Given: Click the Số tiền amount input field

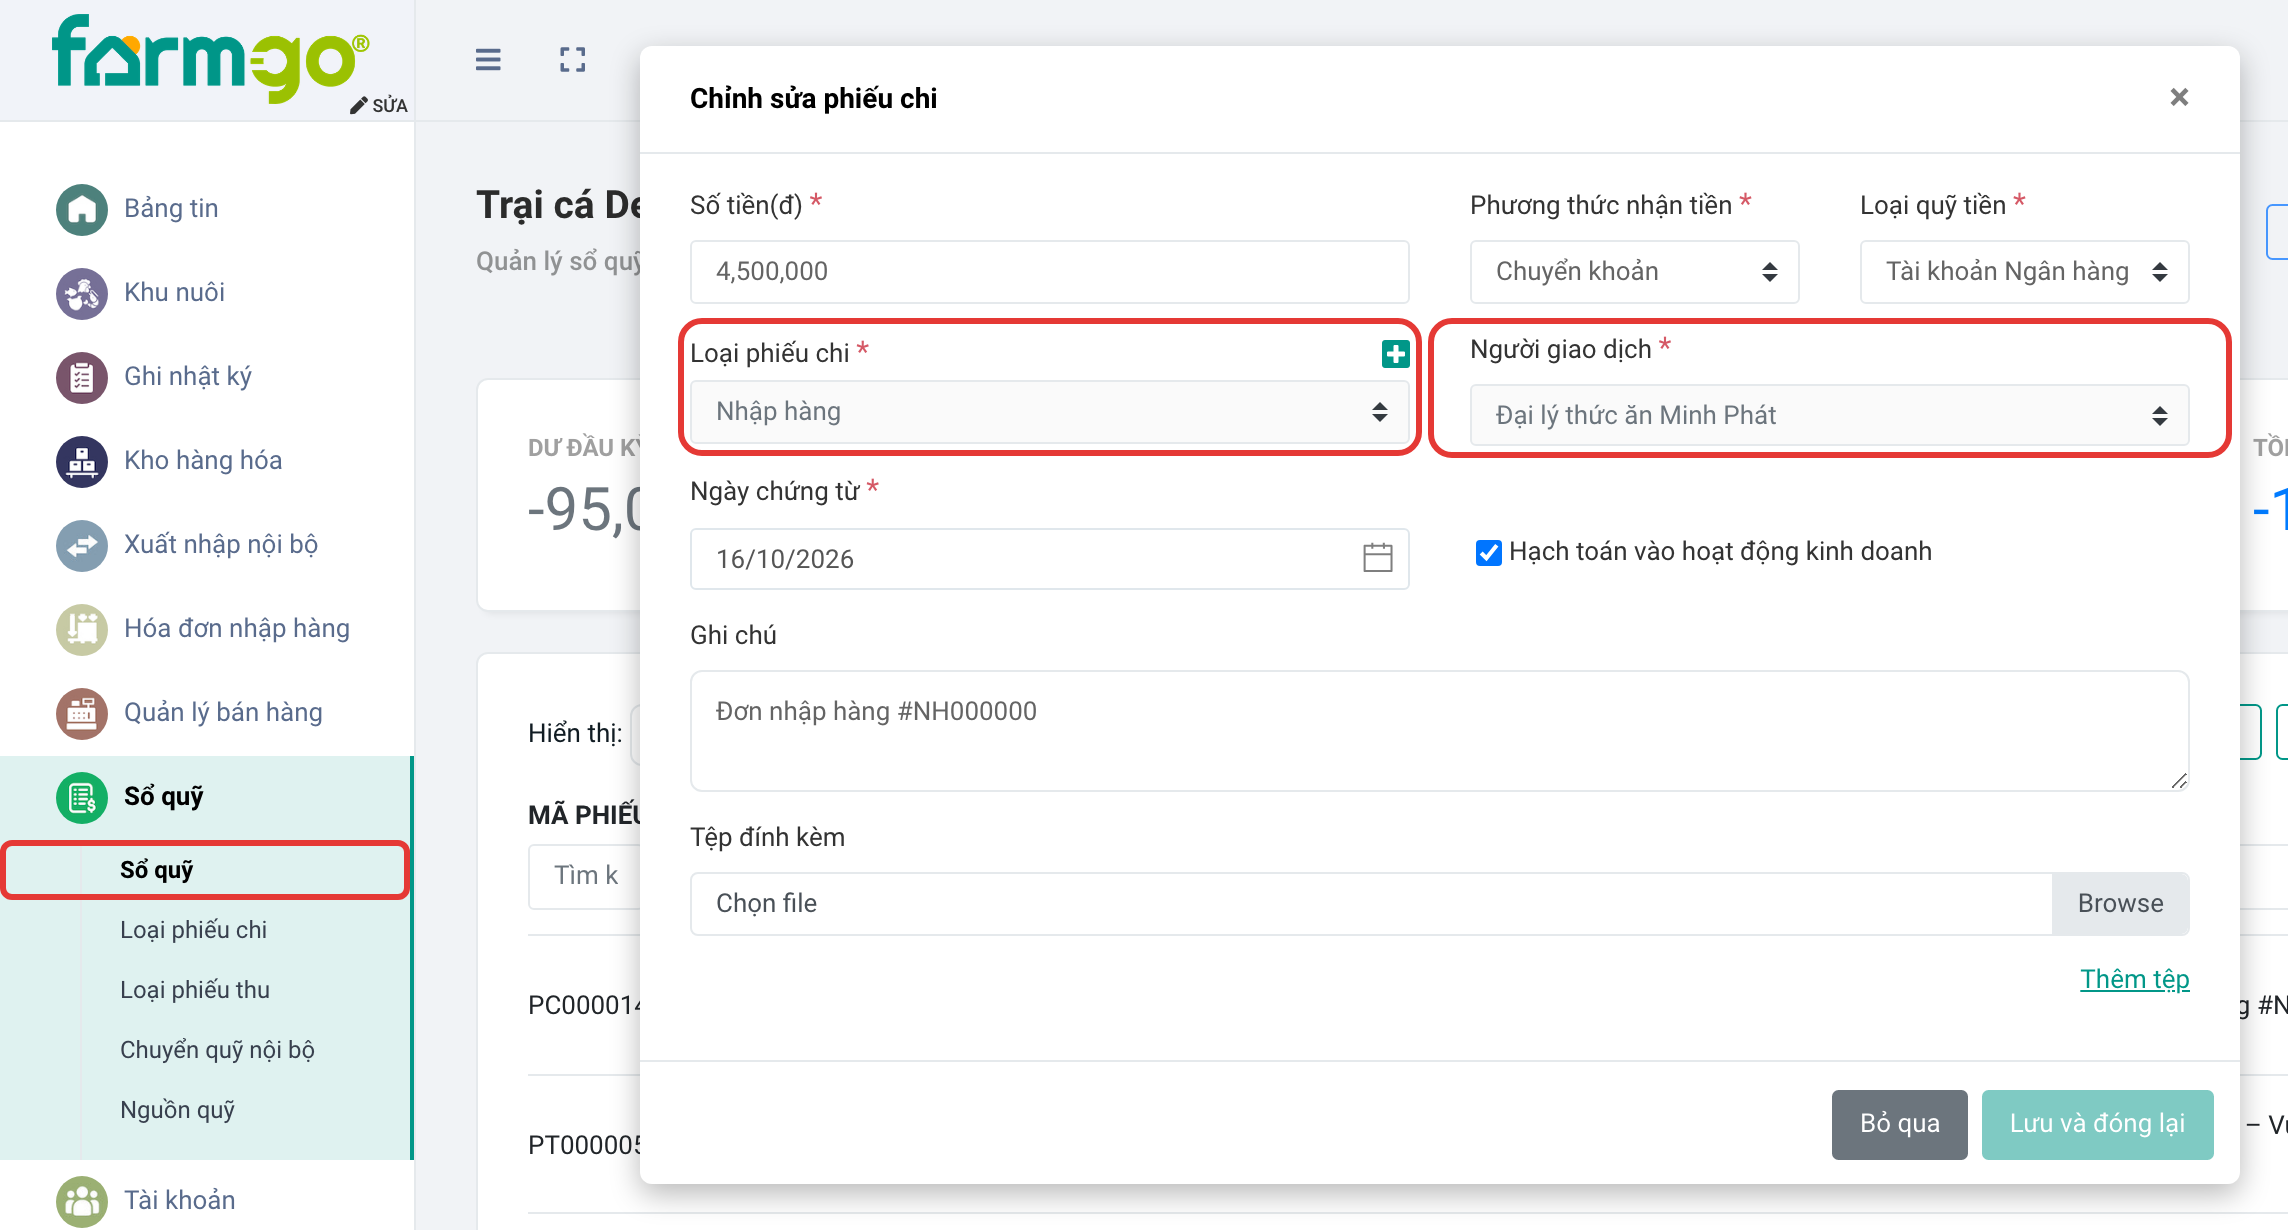Looking at the screenshot, I should 1050,271.
